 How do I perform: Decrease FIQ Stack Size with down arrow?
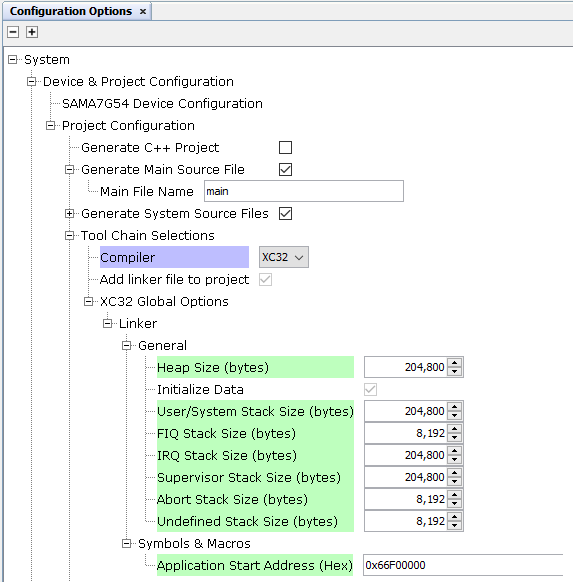[455, 438]
